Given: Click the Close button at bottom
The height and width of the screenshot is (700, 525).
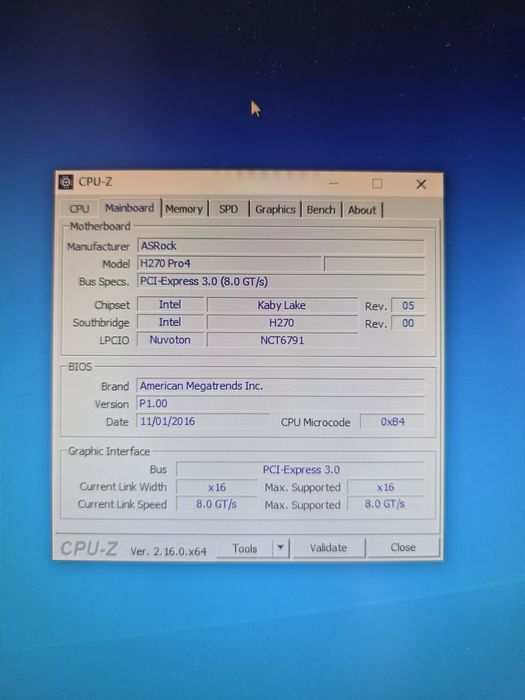Looking at the screenshot, I should click(403, 547).
